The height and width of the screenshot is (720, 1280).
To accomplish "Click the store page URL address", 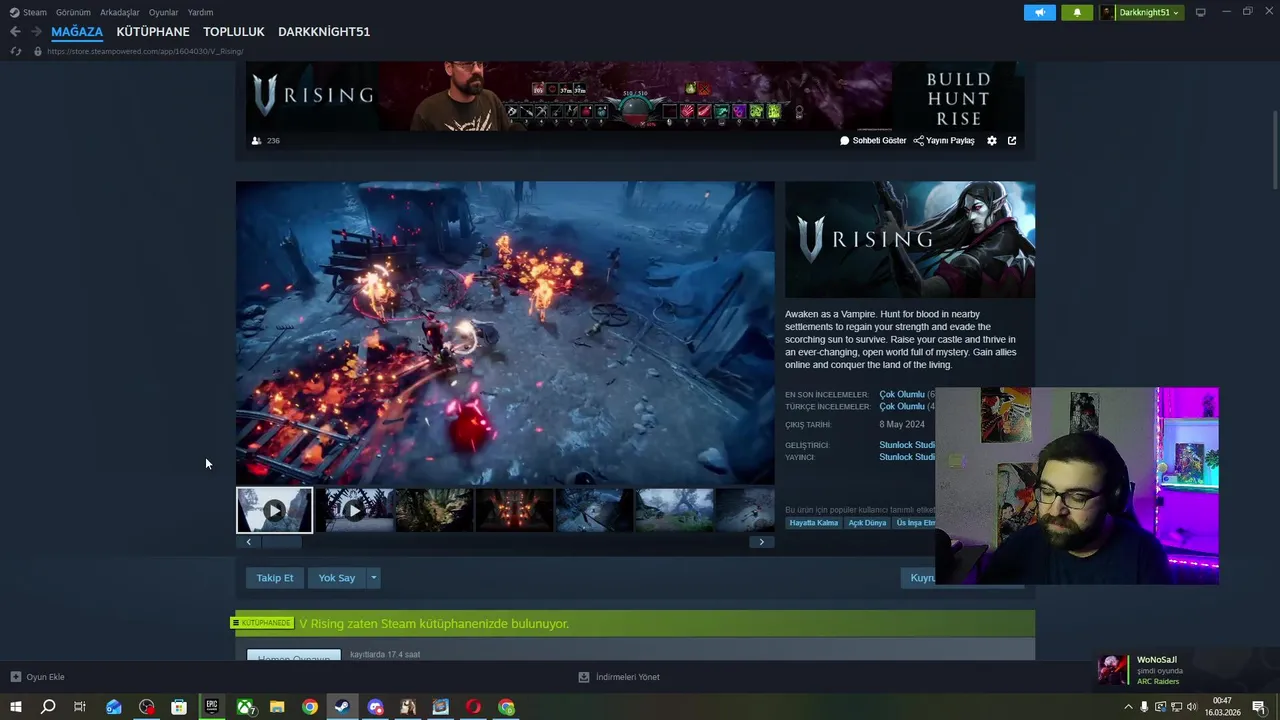I will point(145,51).
